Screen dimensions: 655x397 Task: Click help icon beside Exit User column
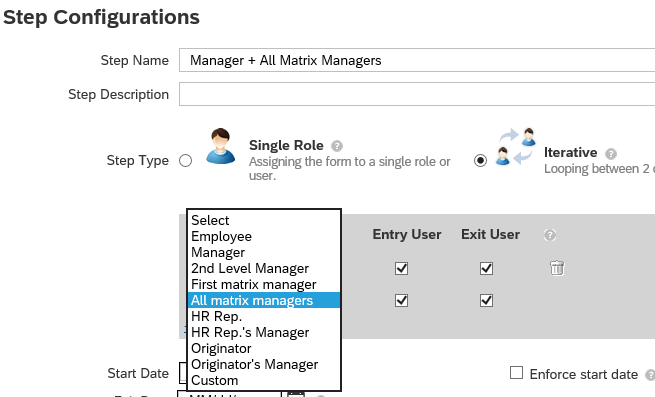click(x=550, y=235)
